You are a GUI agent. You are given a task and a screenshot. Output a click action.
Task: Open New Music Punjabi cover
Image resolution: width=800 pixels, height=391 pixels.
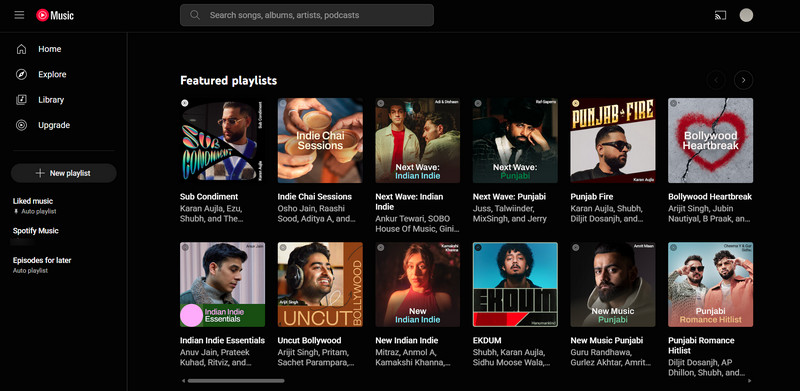point(613,284)
